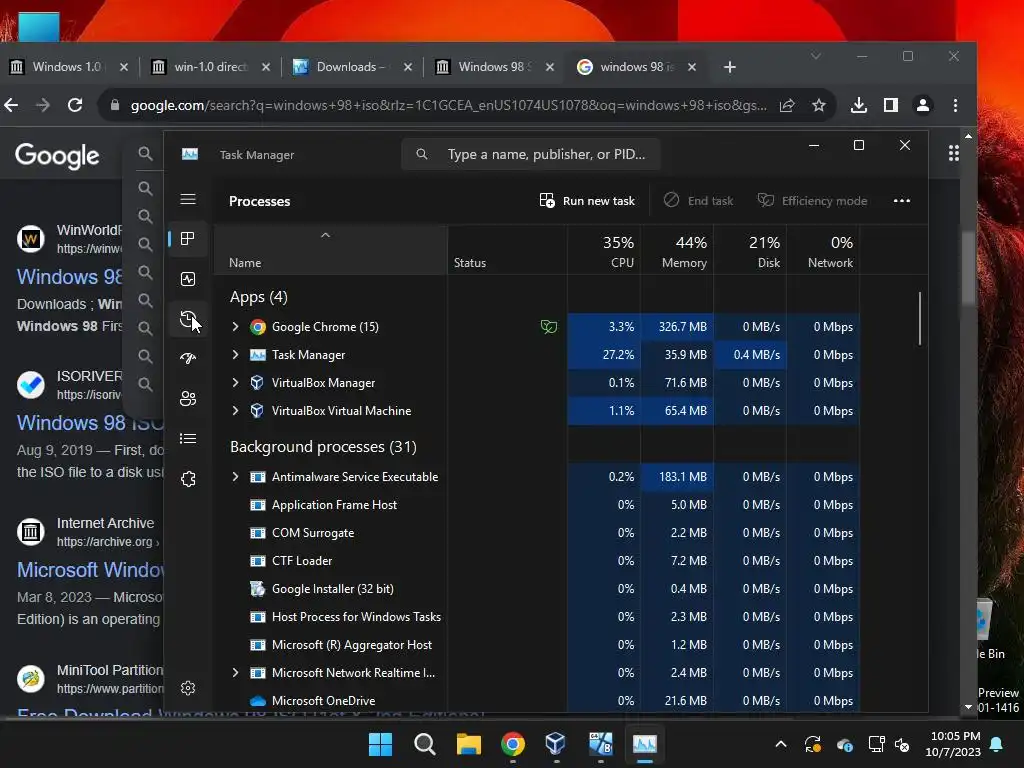Open Details page icon in sidebar
This screenshot has height=768, width=1024.
pos(188,439)
